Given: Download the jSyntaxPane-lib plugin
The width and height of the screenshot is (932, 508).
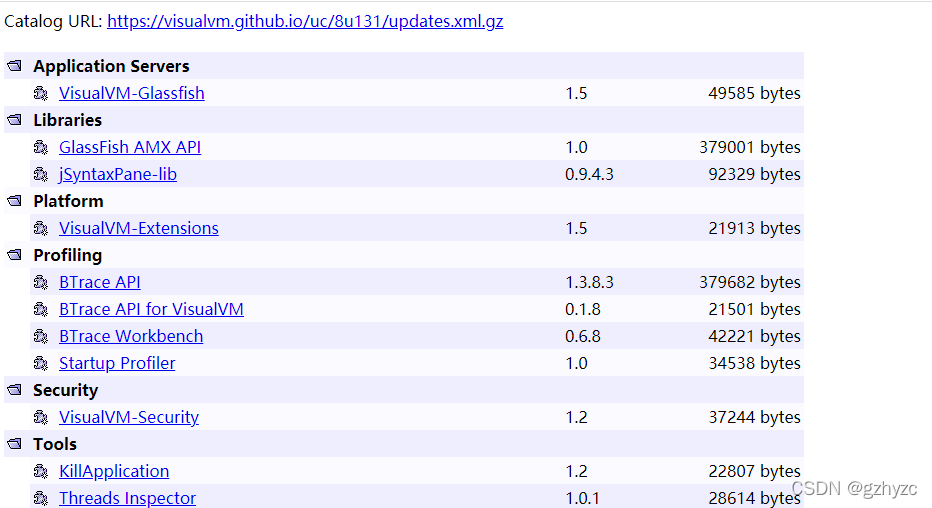Looking at the screenshot, I should tap(118, 174).
